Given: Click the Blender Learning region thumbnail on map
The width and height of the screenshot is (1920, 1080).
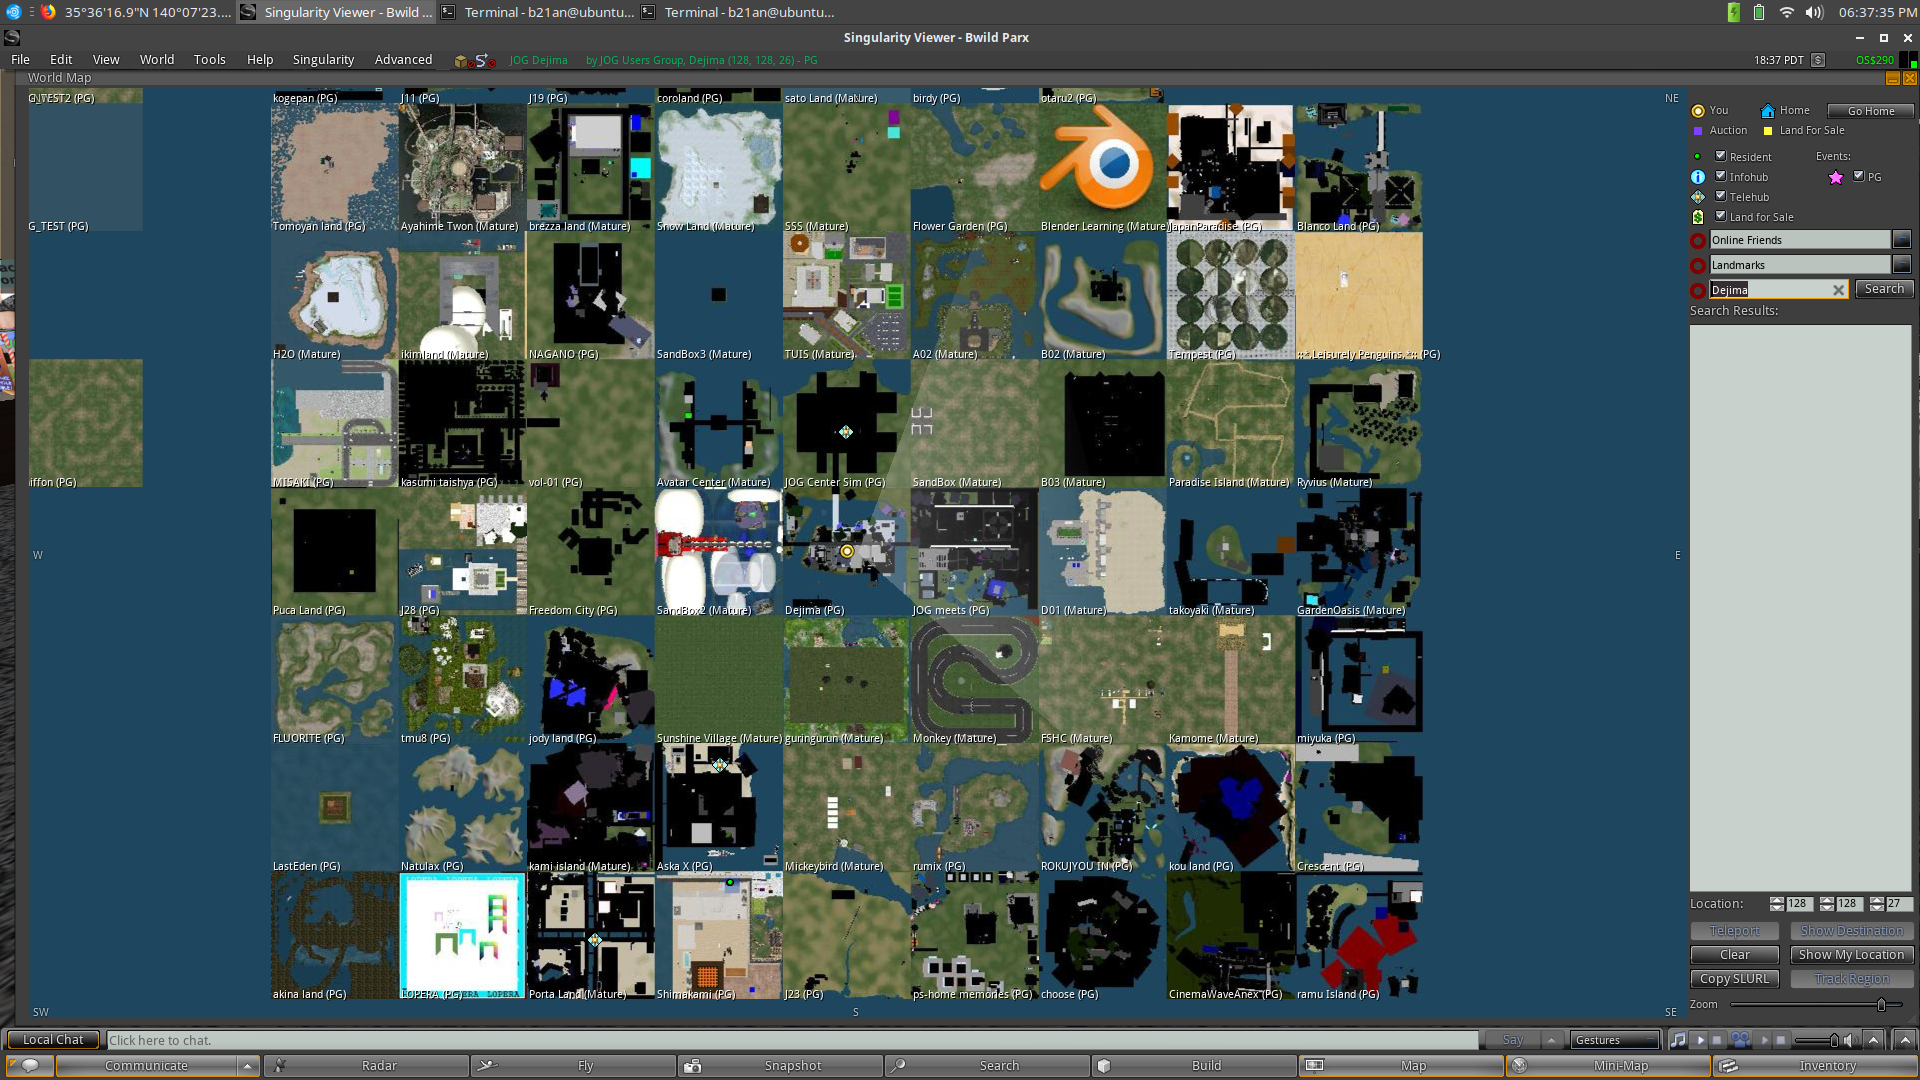Looking at the screenshot, I should (x=1103, y=167).
